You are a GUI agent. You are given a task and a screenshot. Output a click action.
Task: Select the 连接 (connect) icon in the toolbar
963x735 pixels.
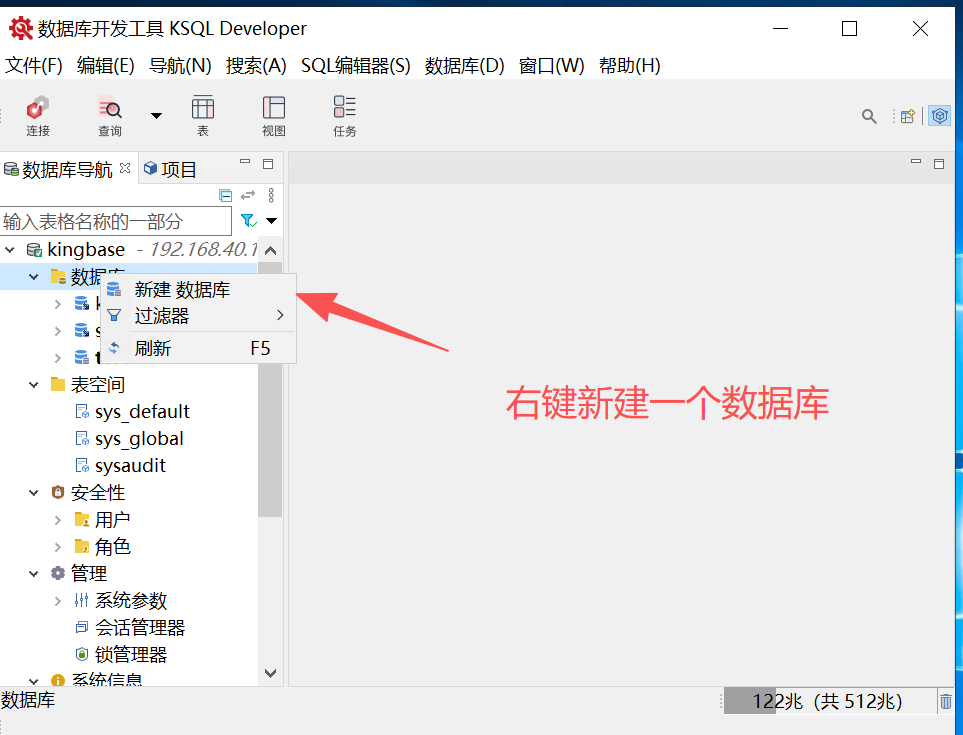(37, 114)
